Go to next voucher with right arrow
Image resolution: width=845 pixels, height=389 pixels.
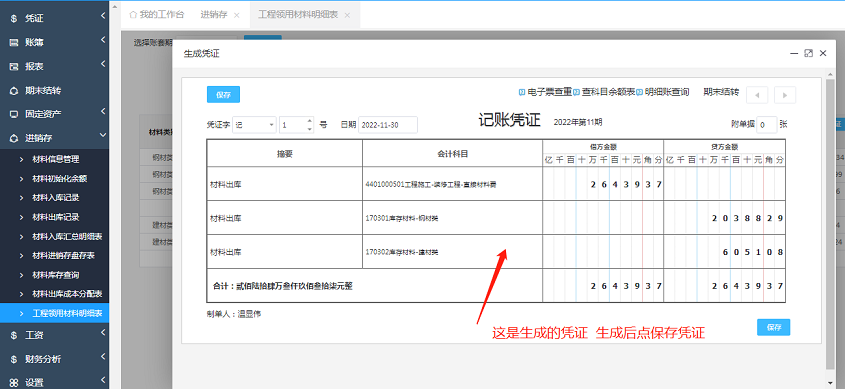pos(785,95)
